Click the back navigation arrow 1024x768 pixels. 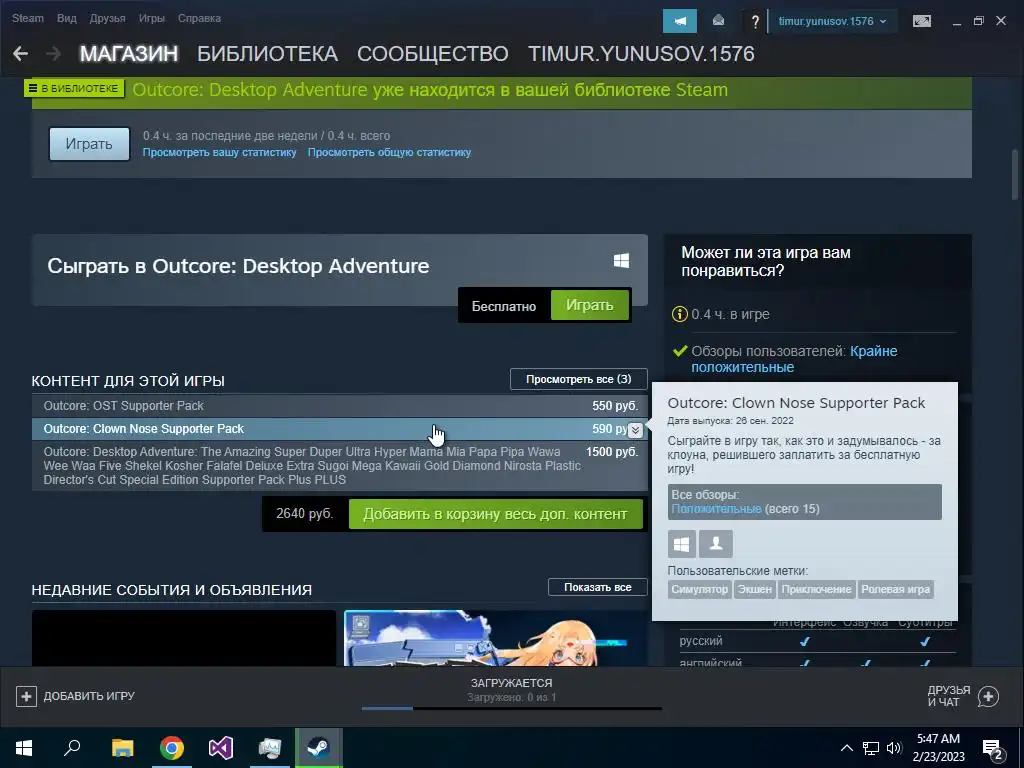click(20, 54)
